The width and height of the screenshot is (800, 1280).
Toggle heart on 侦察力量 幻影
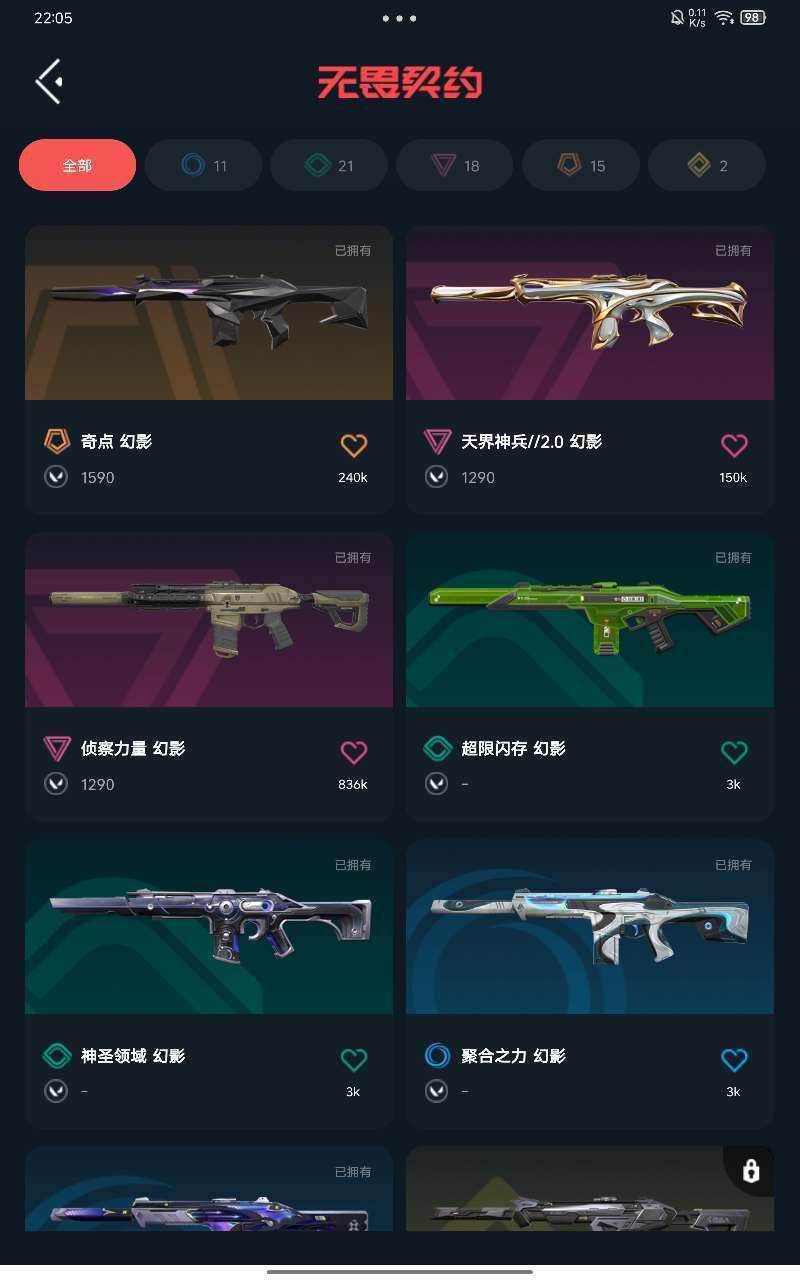pos(354,752)
